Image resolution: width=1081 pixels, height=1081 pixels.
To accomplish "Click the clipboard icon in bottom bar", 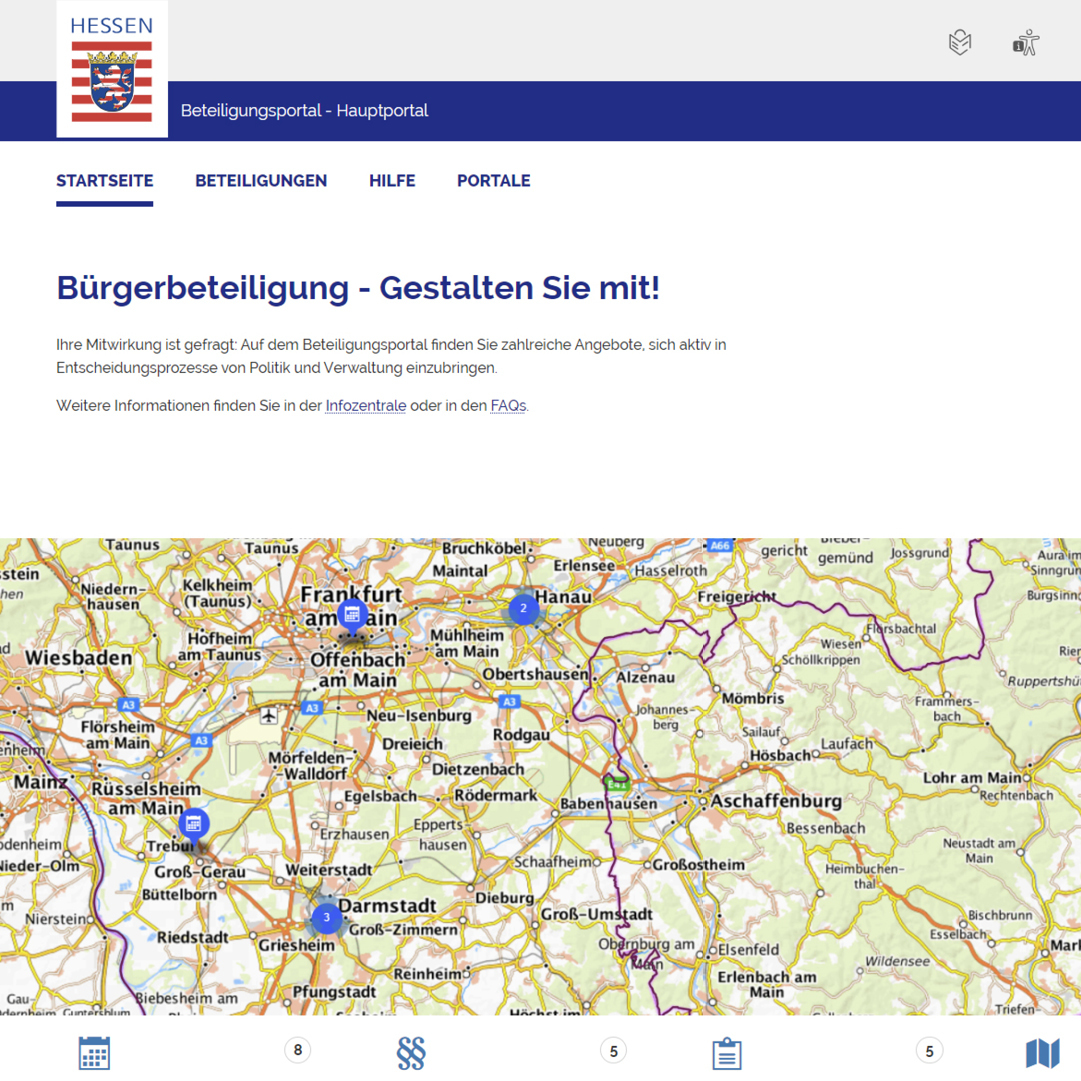I will click(x=727, y=1053).
